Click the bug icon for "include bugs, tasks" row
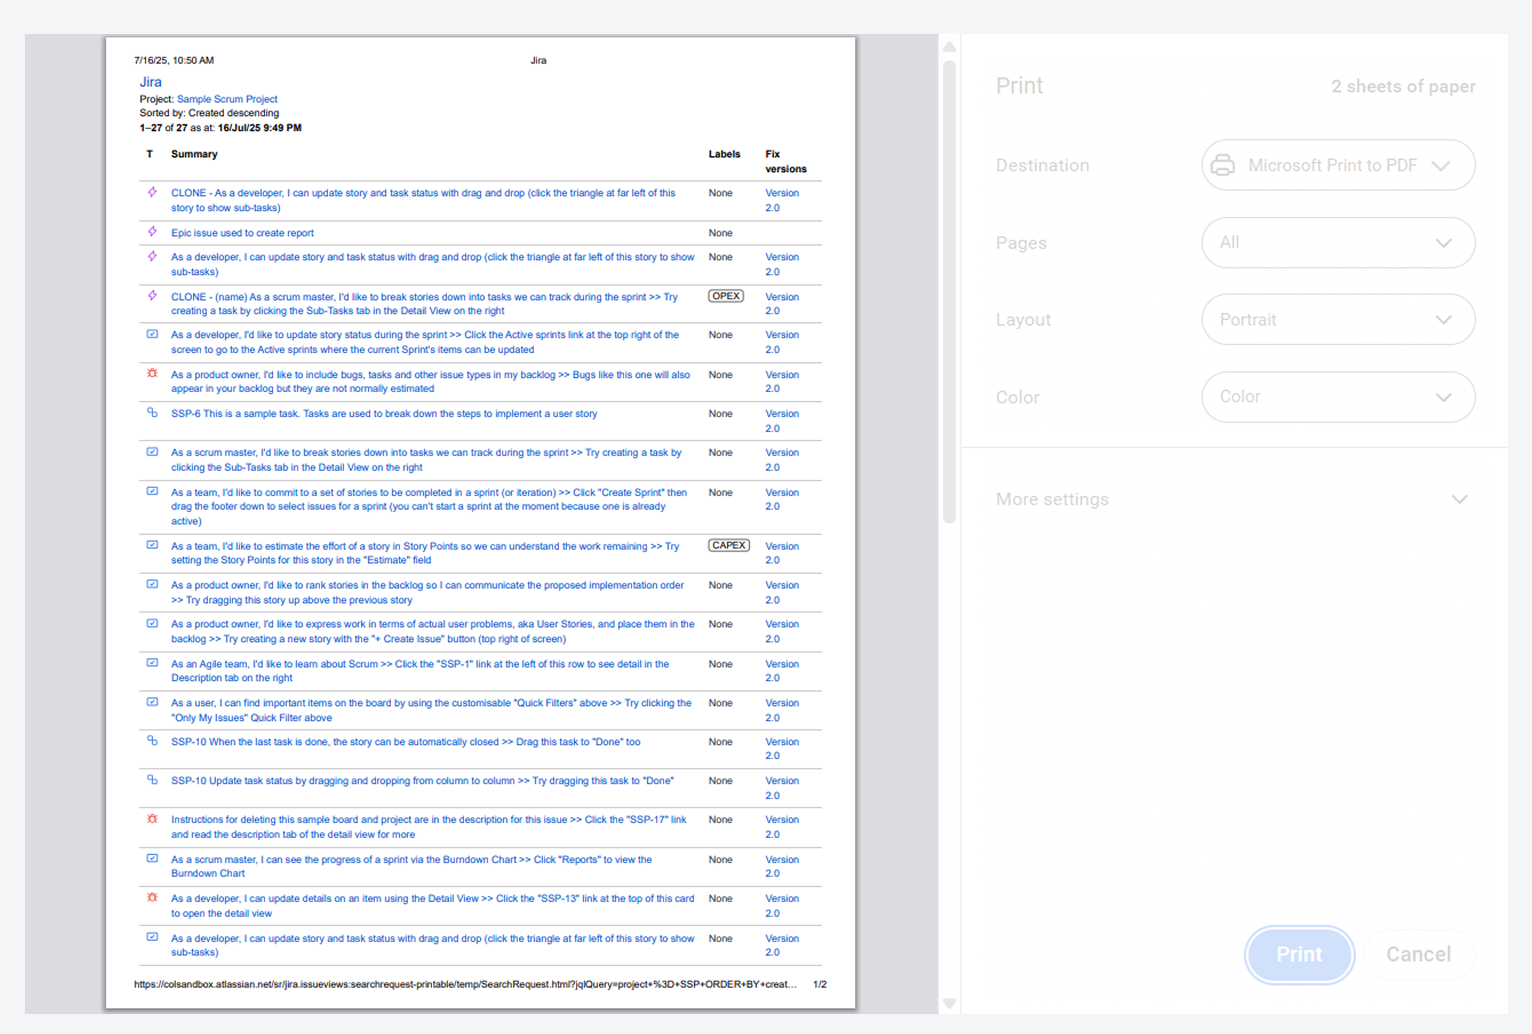Screen dimensions: 1532x1034 [x=152, y=373]
